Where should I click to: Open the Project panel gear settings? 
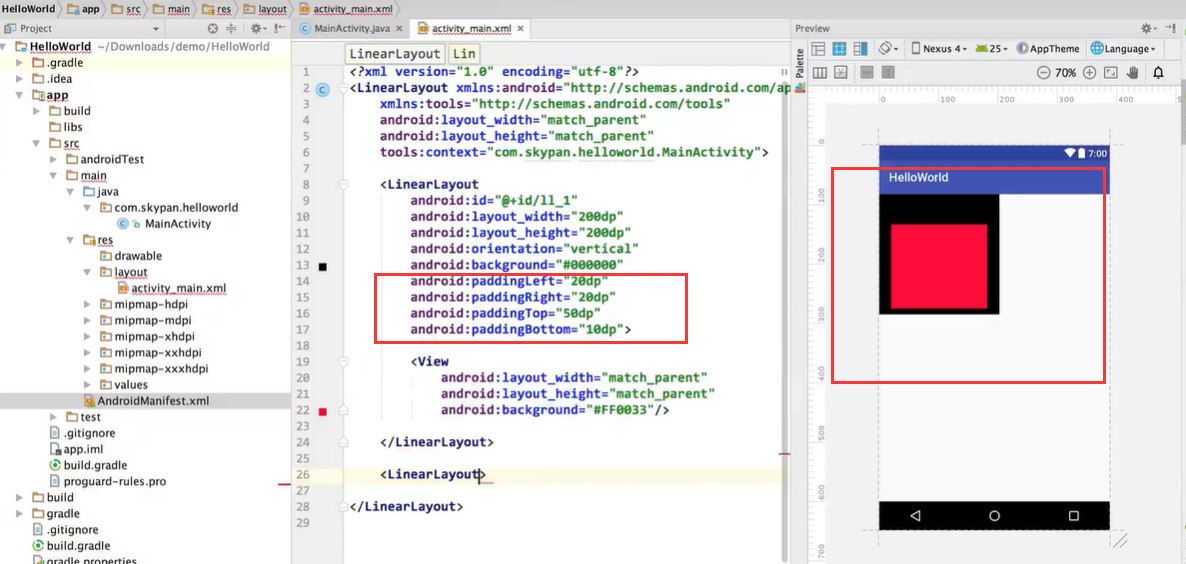pos(258,29)
